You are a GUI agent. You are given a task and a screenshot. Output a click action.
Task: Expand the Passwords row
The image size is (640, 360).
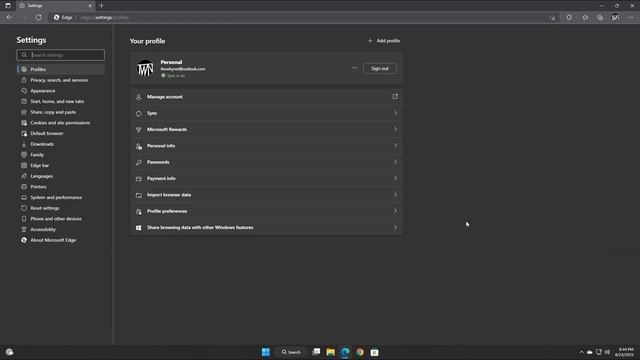pyautogui.click(x=267, y=162)
